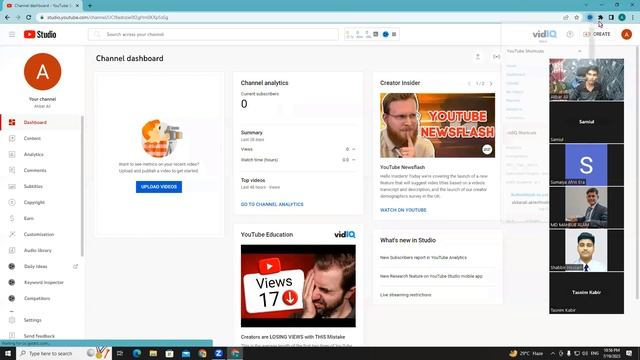
Task: Open Microsoft Edge from the taskbar
Action: pos(136,353)
